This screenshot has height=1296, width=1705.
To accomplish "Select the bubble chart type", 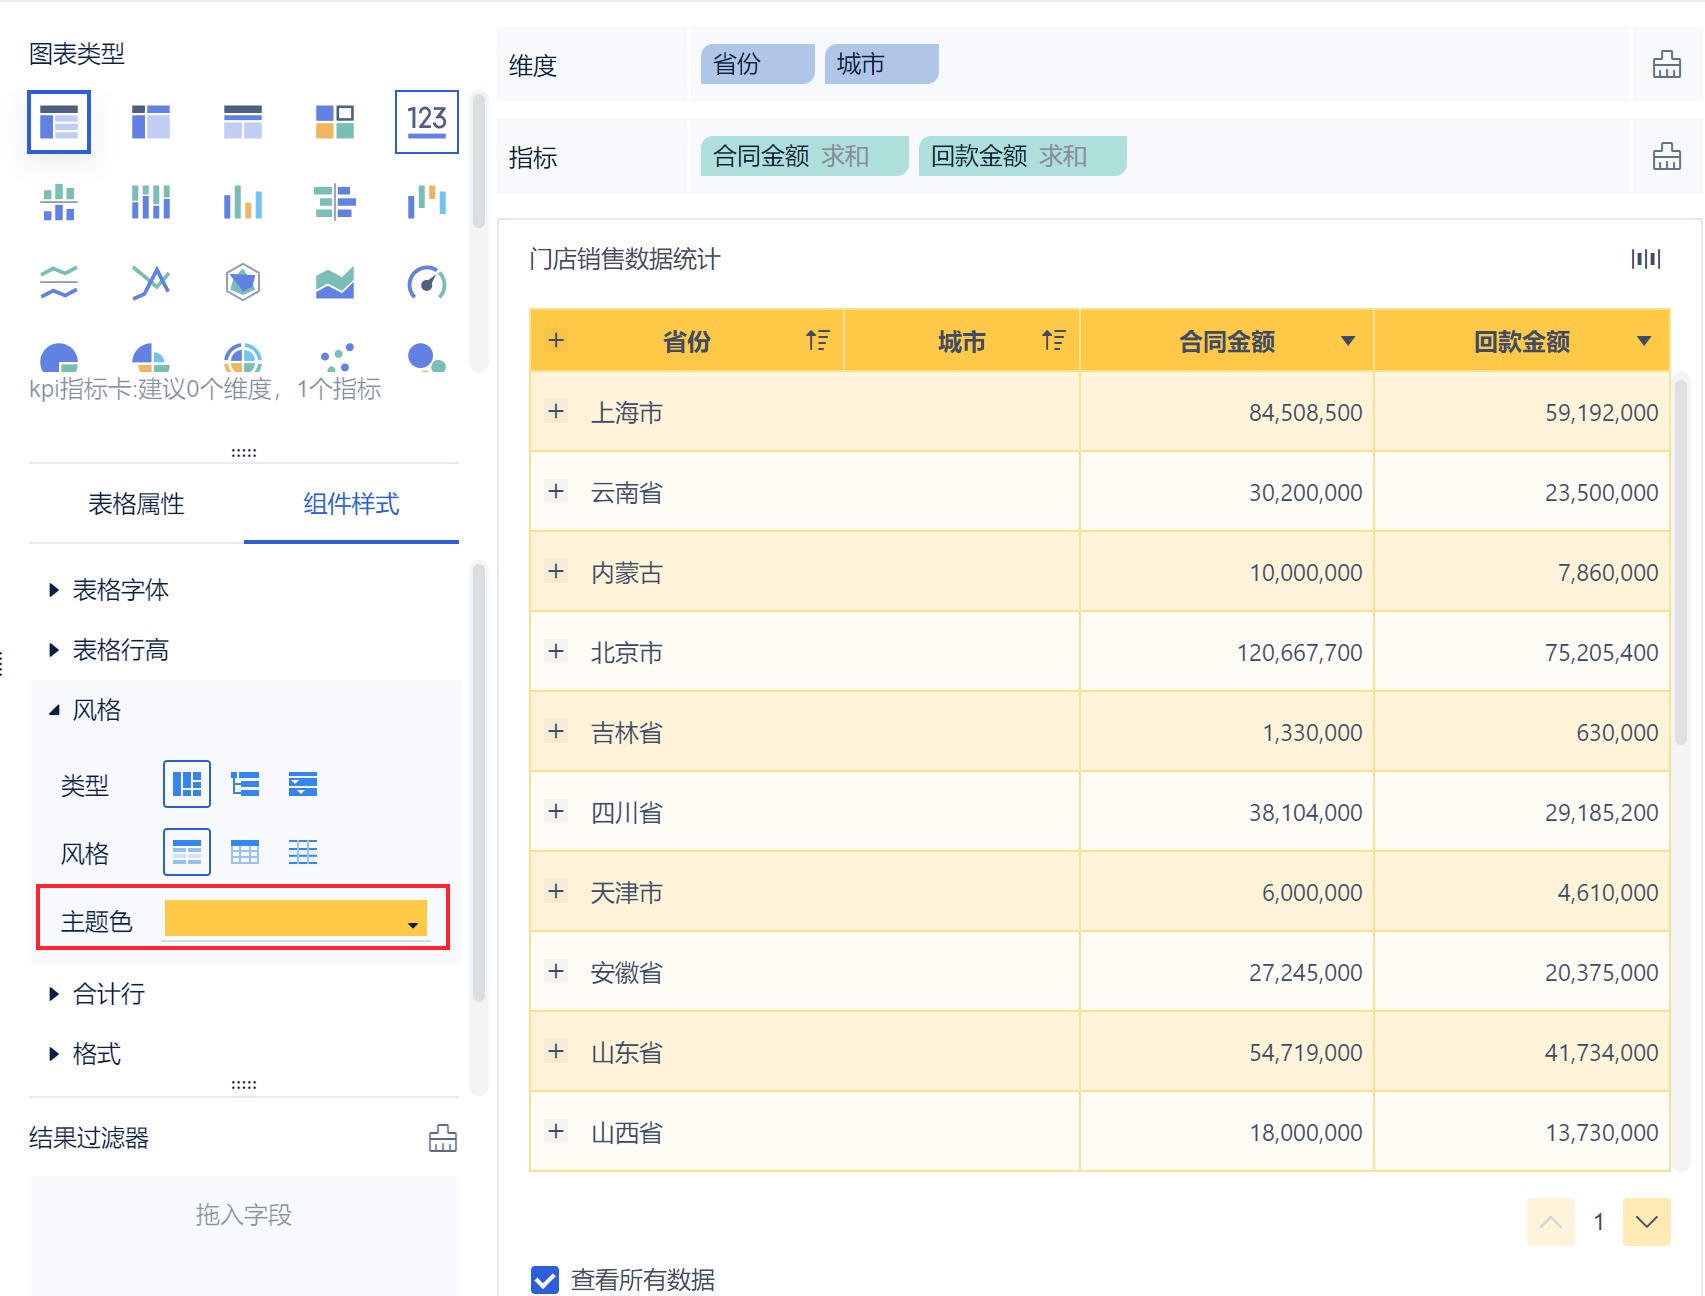I will pos(427,358).
